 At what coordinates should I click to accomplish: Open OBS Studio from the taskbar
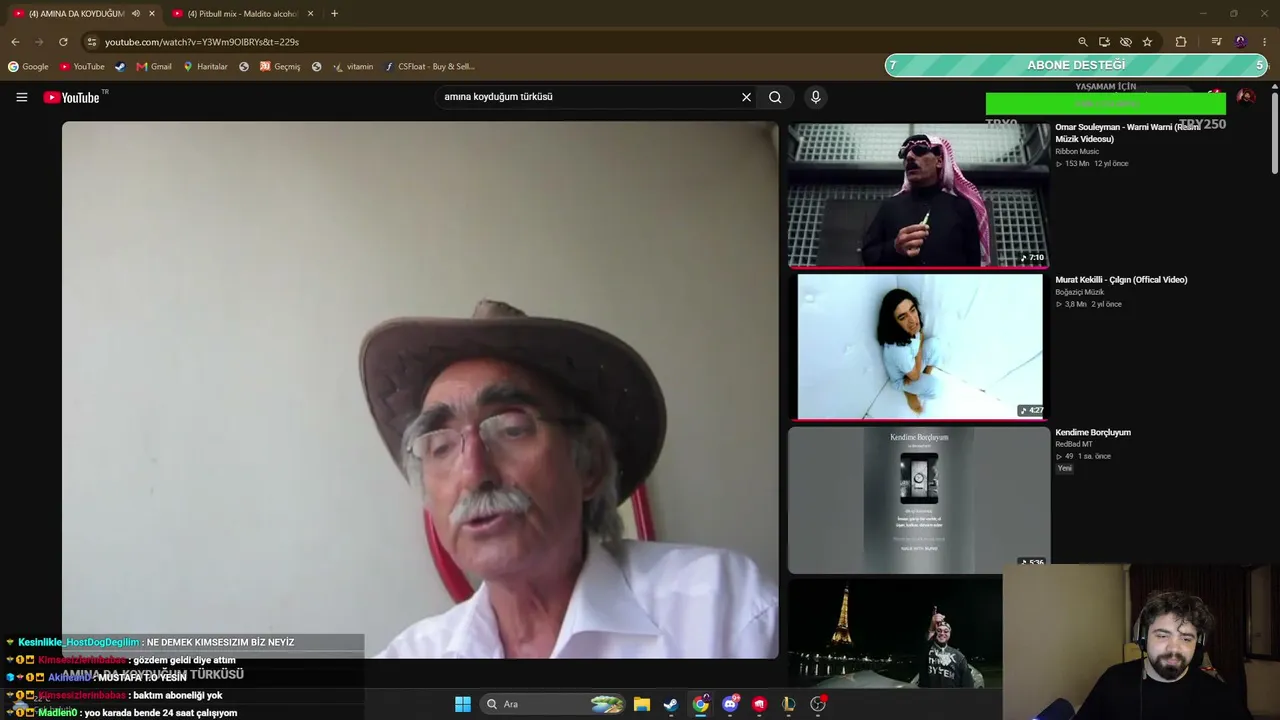coord(818,704)
